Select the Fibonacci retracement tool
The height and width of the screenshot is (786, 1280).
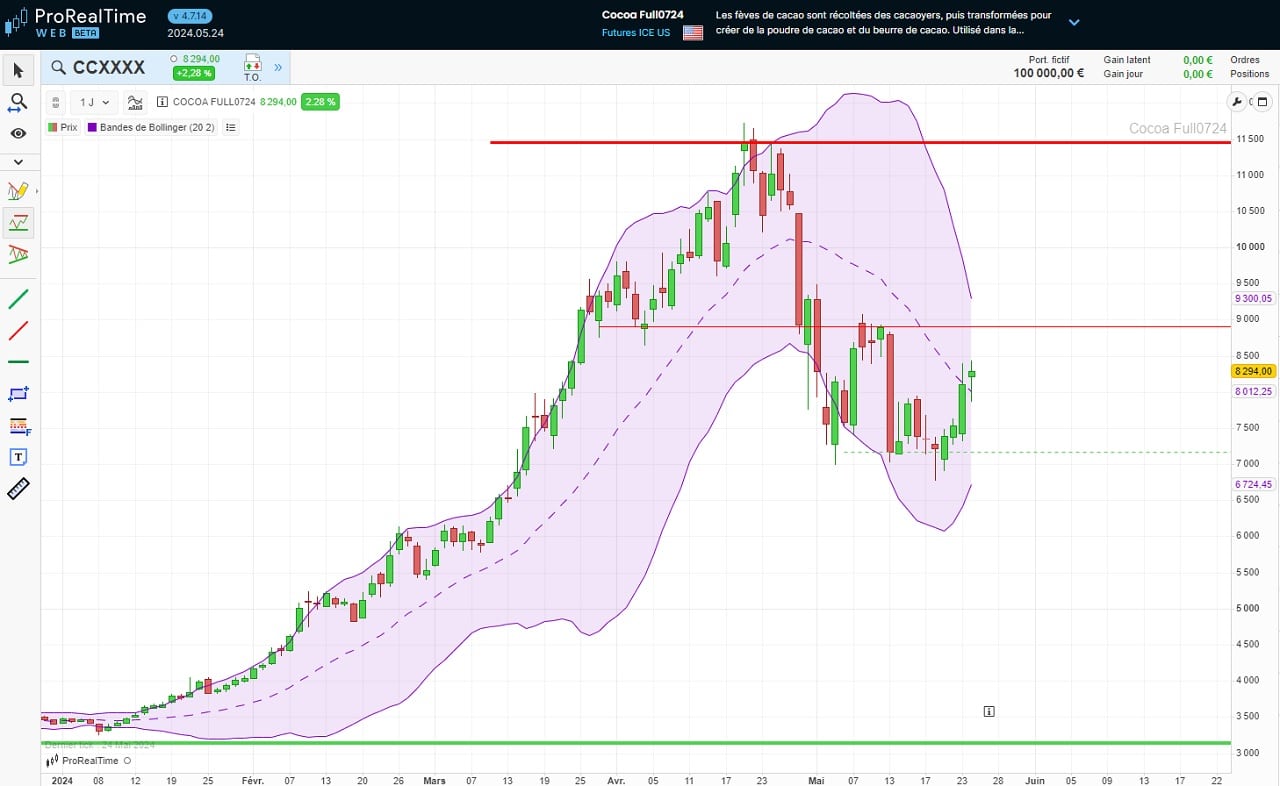[x=18, y=426]
